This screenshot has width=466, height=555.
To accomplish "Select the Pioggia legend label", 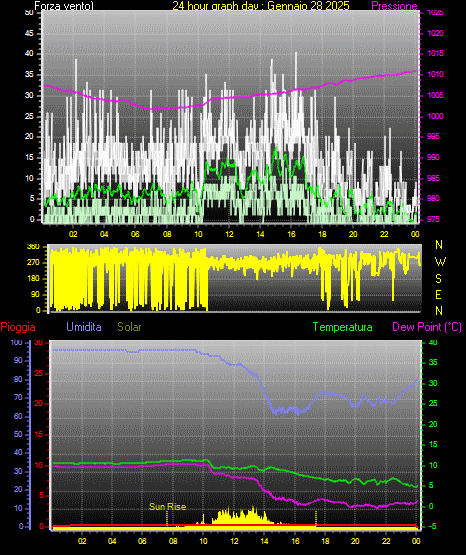I will click(18, 327).
